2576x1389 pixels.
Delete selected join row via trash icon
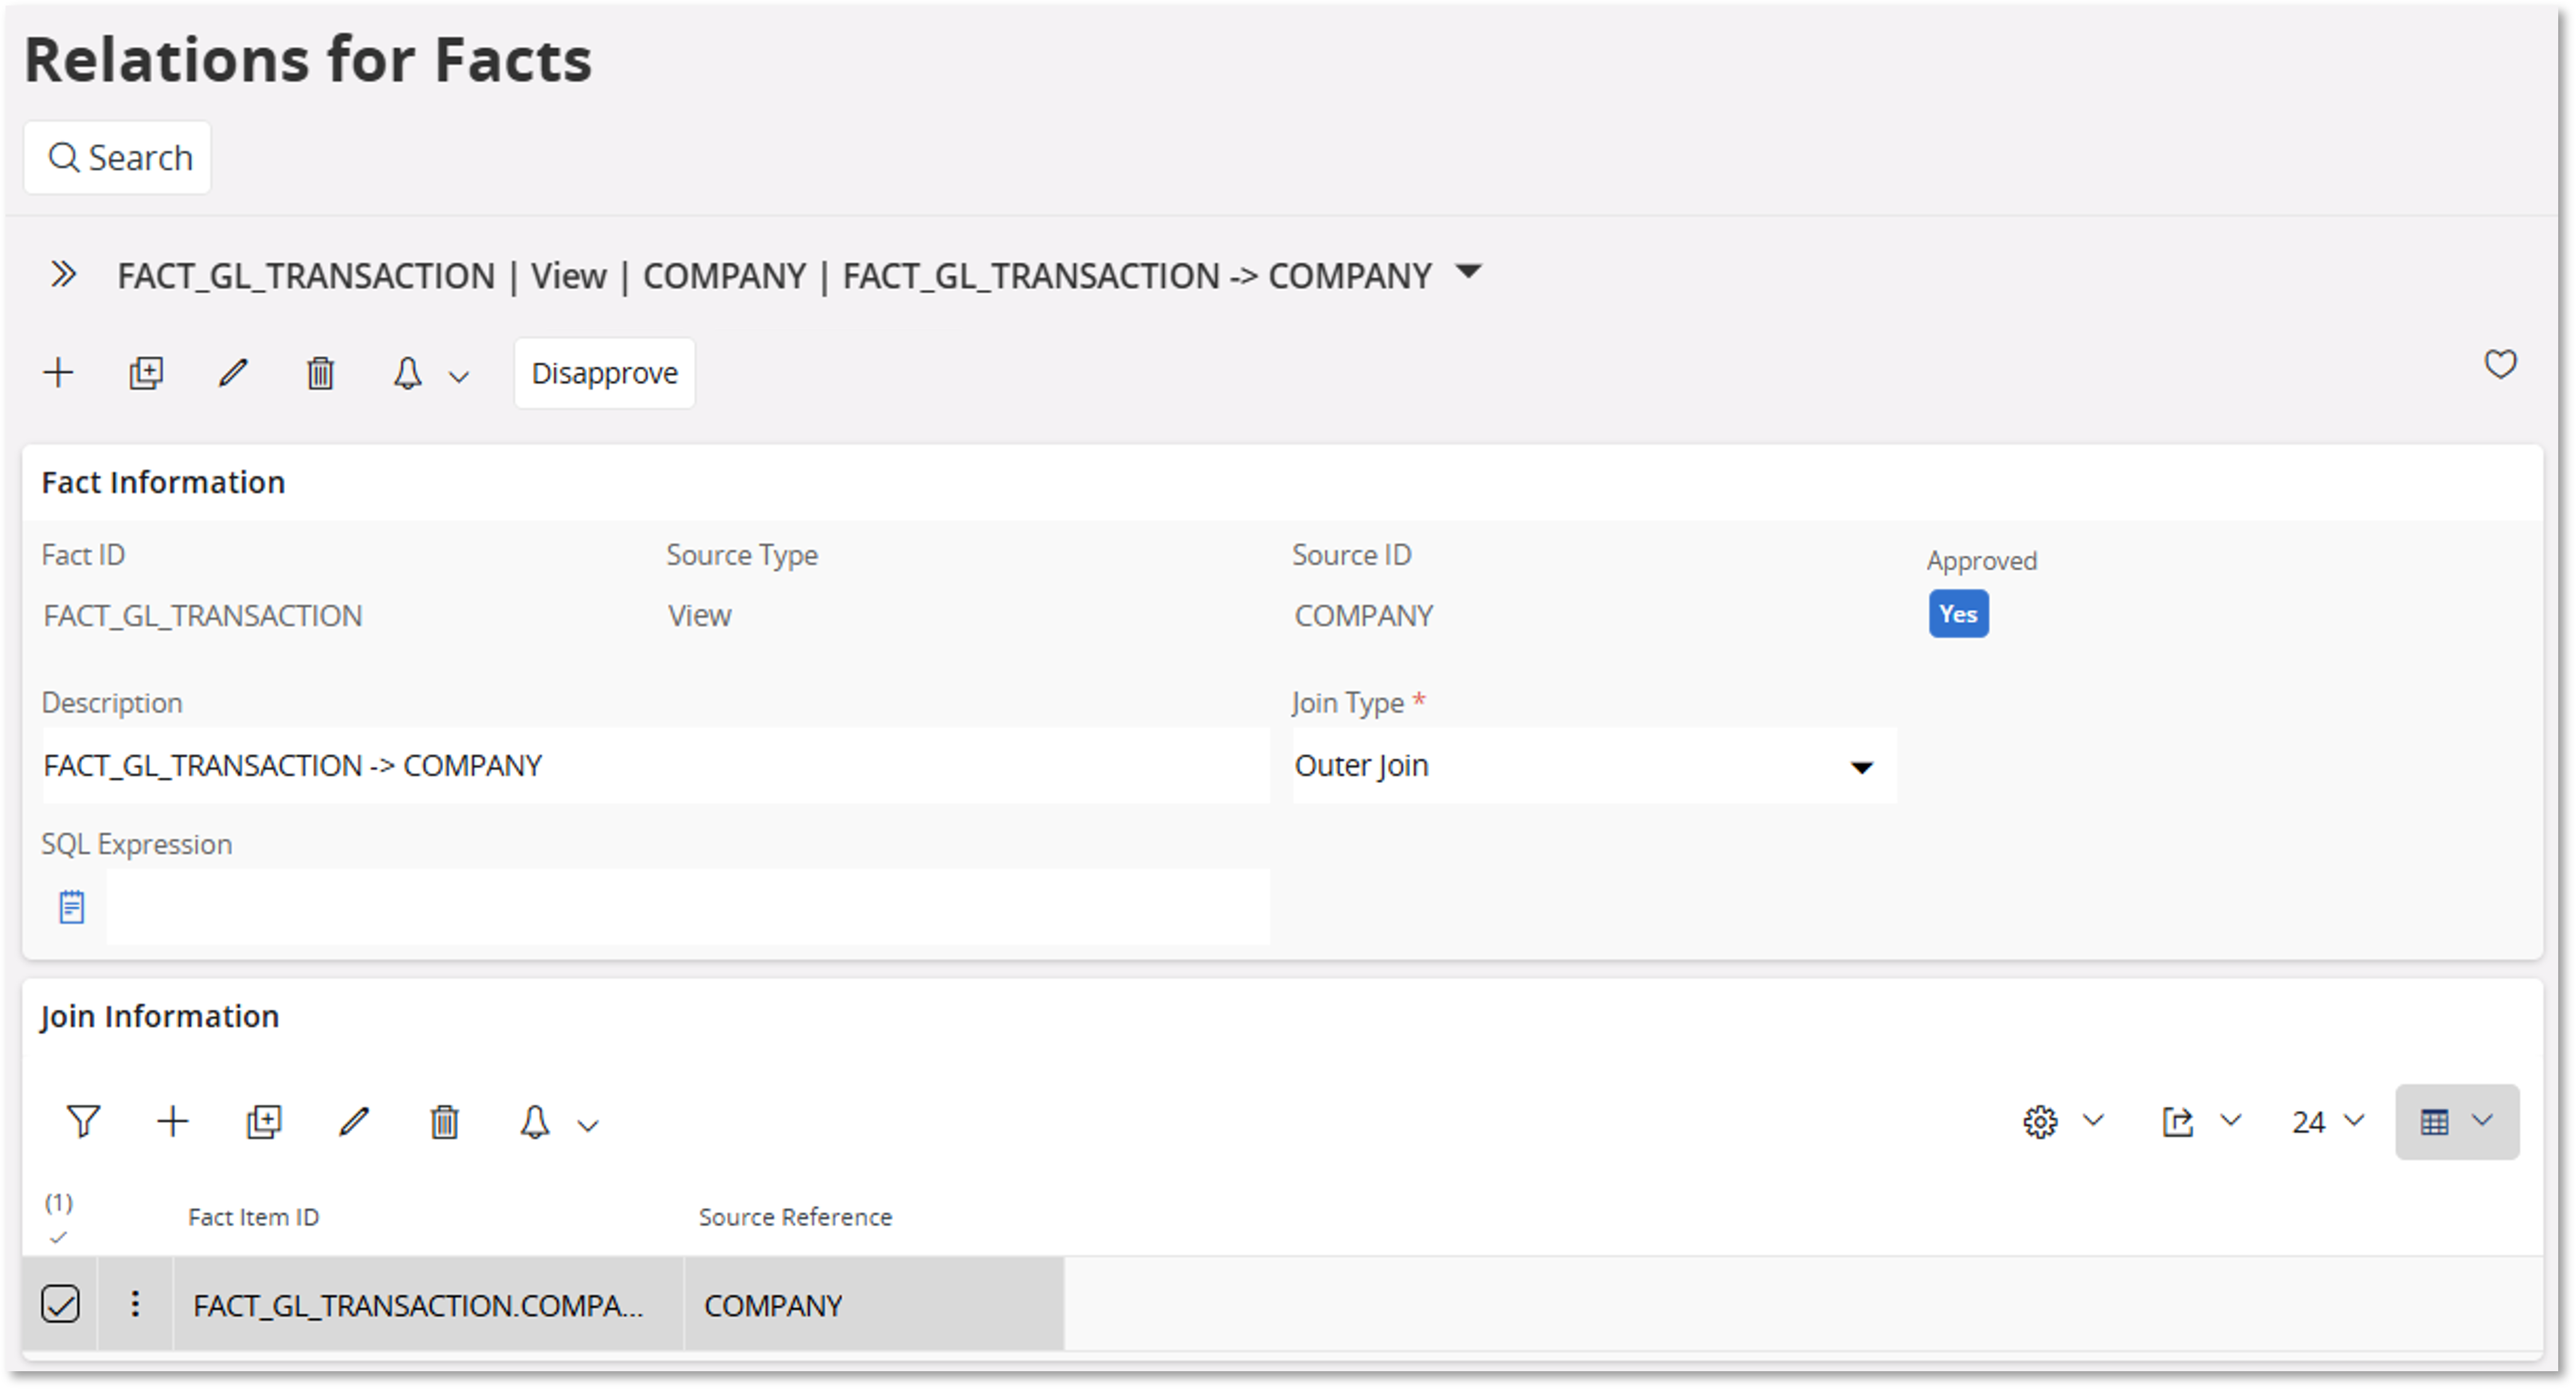[x=445, y=1122]
